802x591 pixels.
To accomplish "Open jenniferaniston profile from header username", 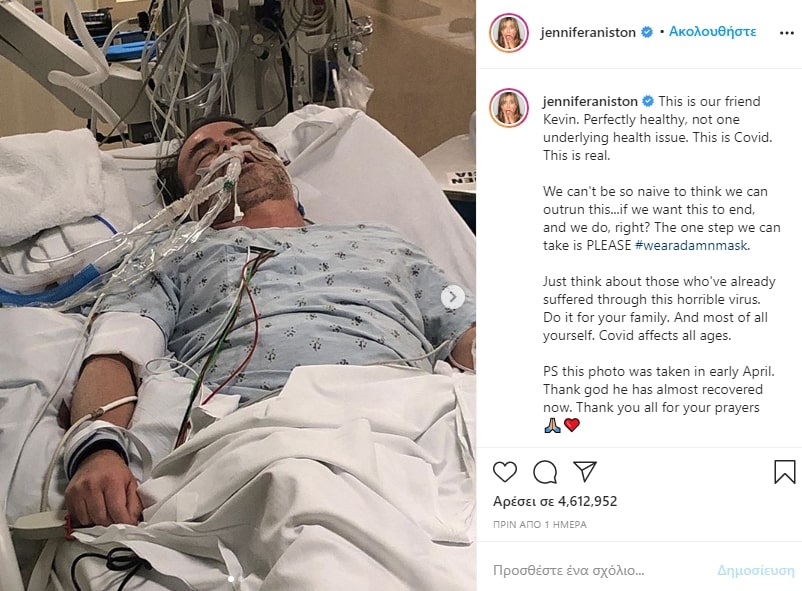I will pos(588,32).
